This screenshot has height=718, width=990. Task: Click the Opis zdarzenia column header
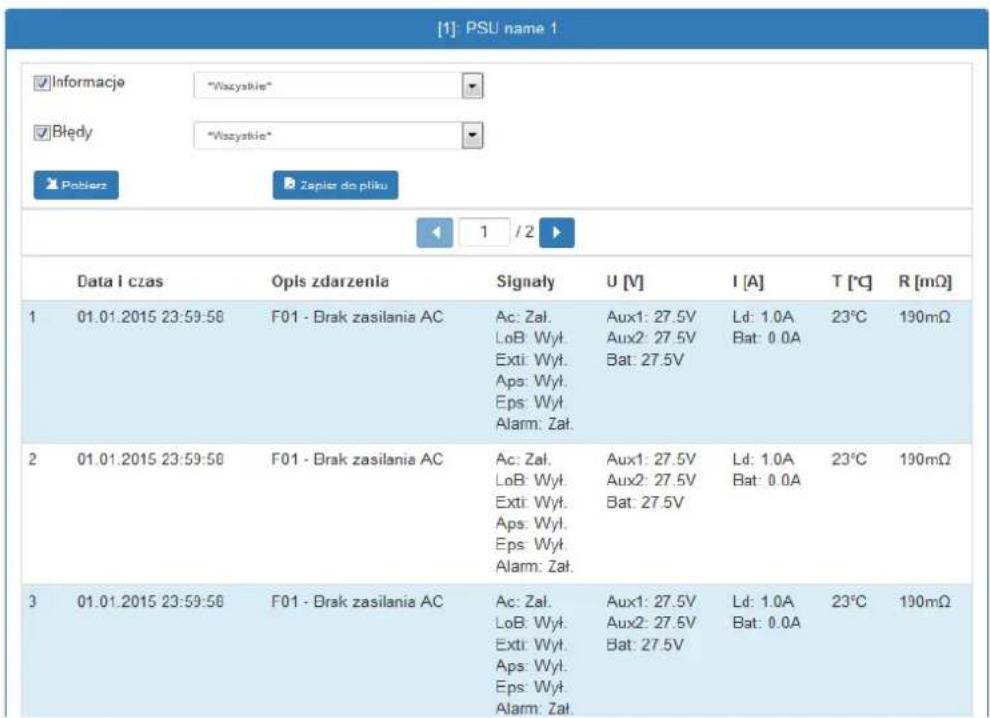pyautogui.click(x=330, y=282)
